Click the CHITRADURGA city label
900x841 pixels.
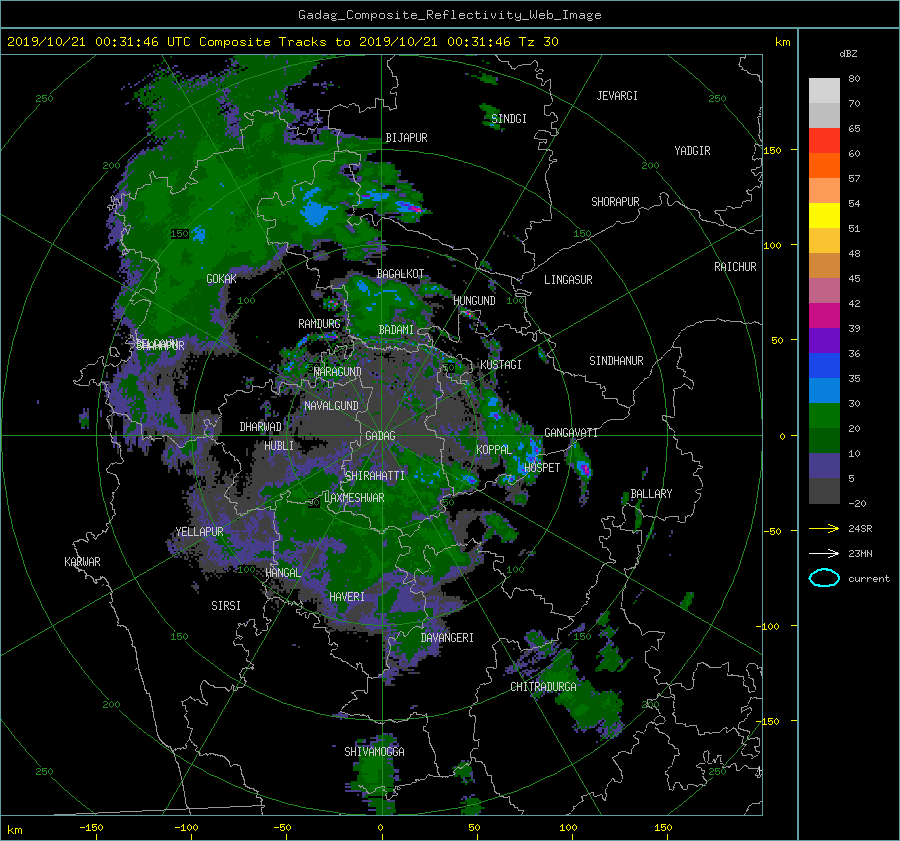tap(544, 687)
